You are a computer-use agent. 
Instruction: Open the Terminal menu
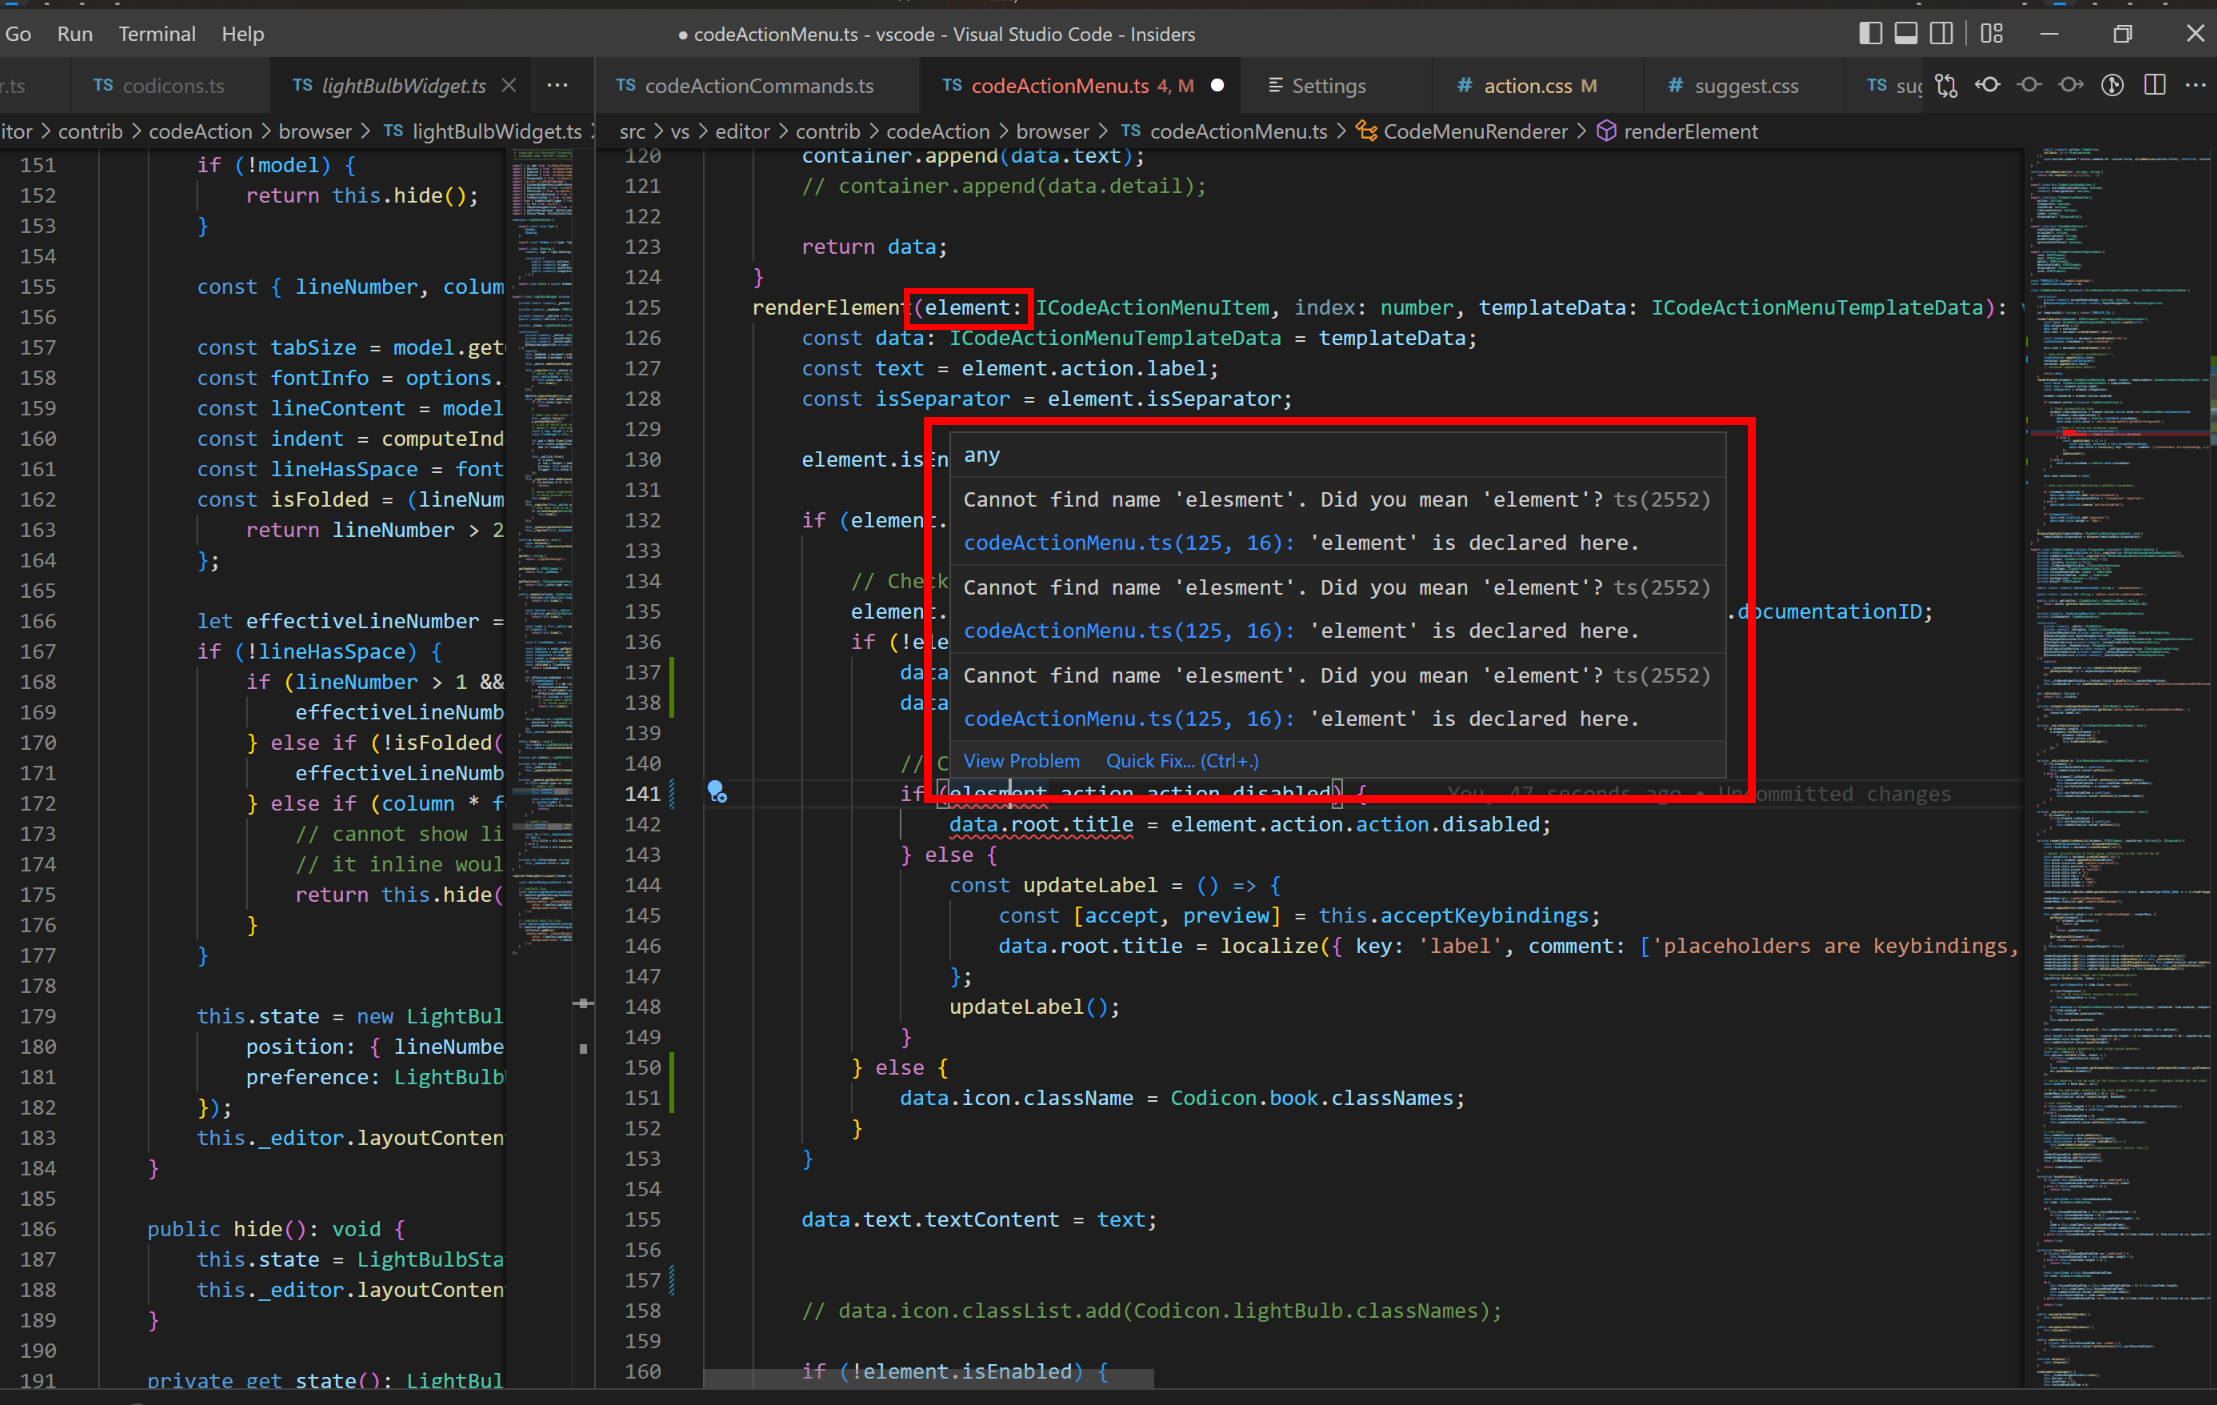tap(157, 34)
